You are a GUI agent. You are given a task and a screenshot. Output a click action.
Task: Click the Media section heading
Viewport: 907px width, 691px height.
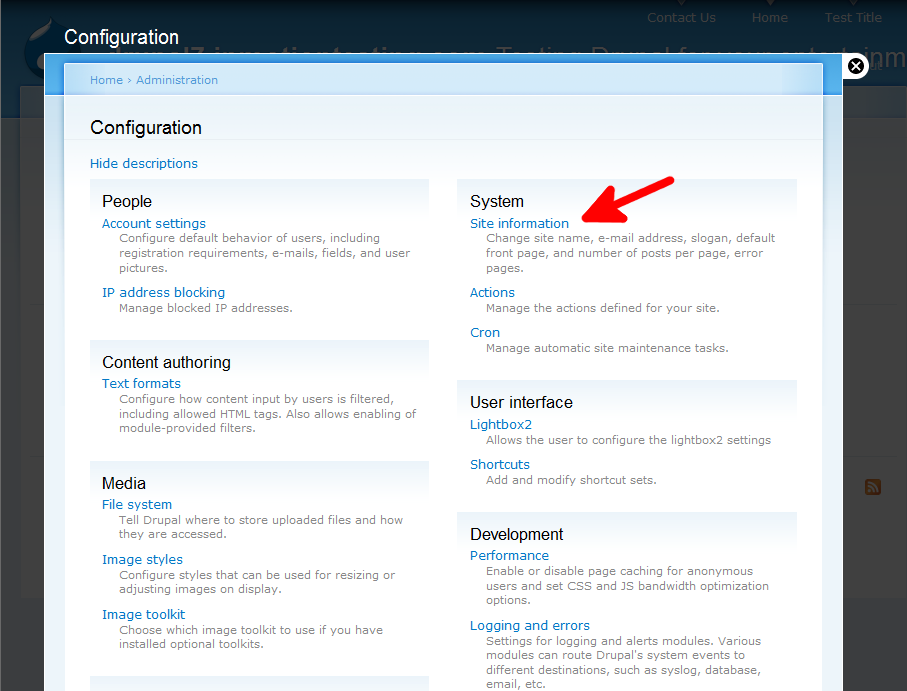coord(124,483)
